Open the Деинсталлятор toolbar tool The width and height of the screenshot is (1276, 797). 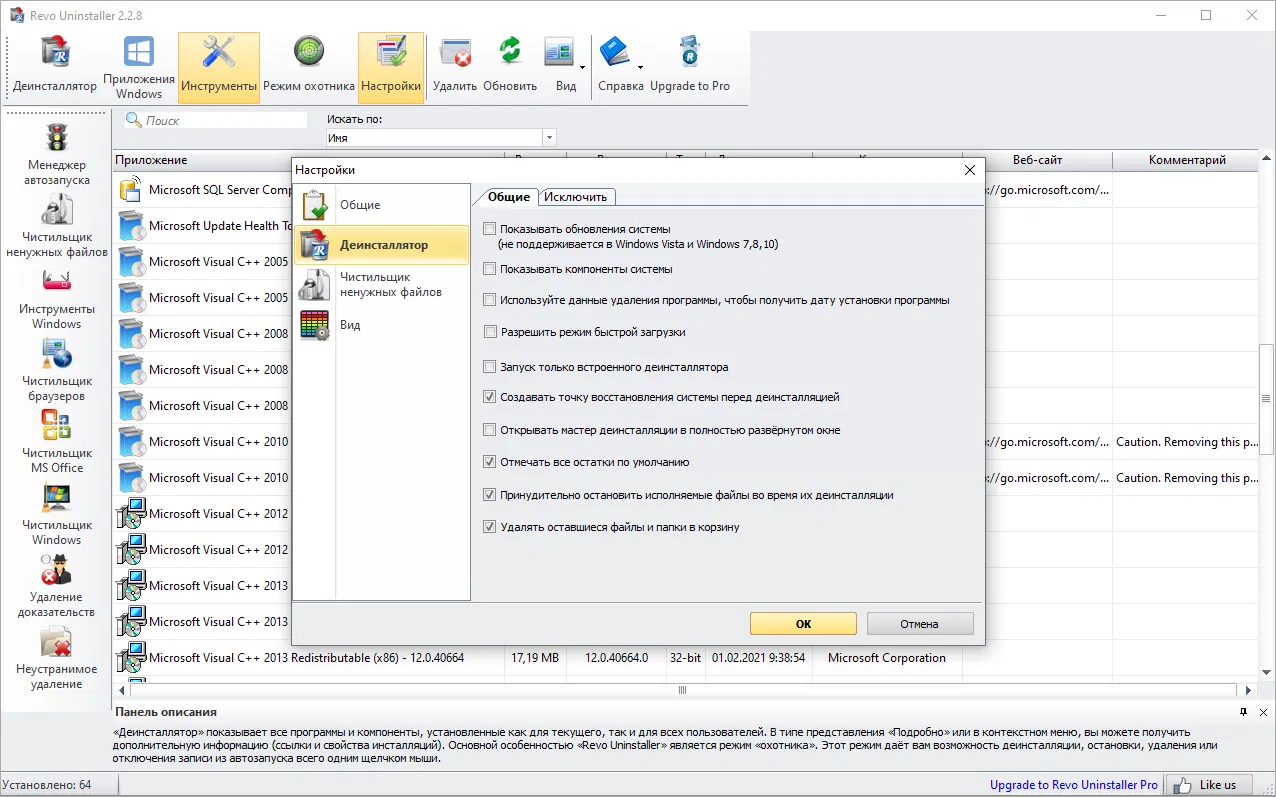coord(55,66)
